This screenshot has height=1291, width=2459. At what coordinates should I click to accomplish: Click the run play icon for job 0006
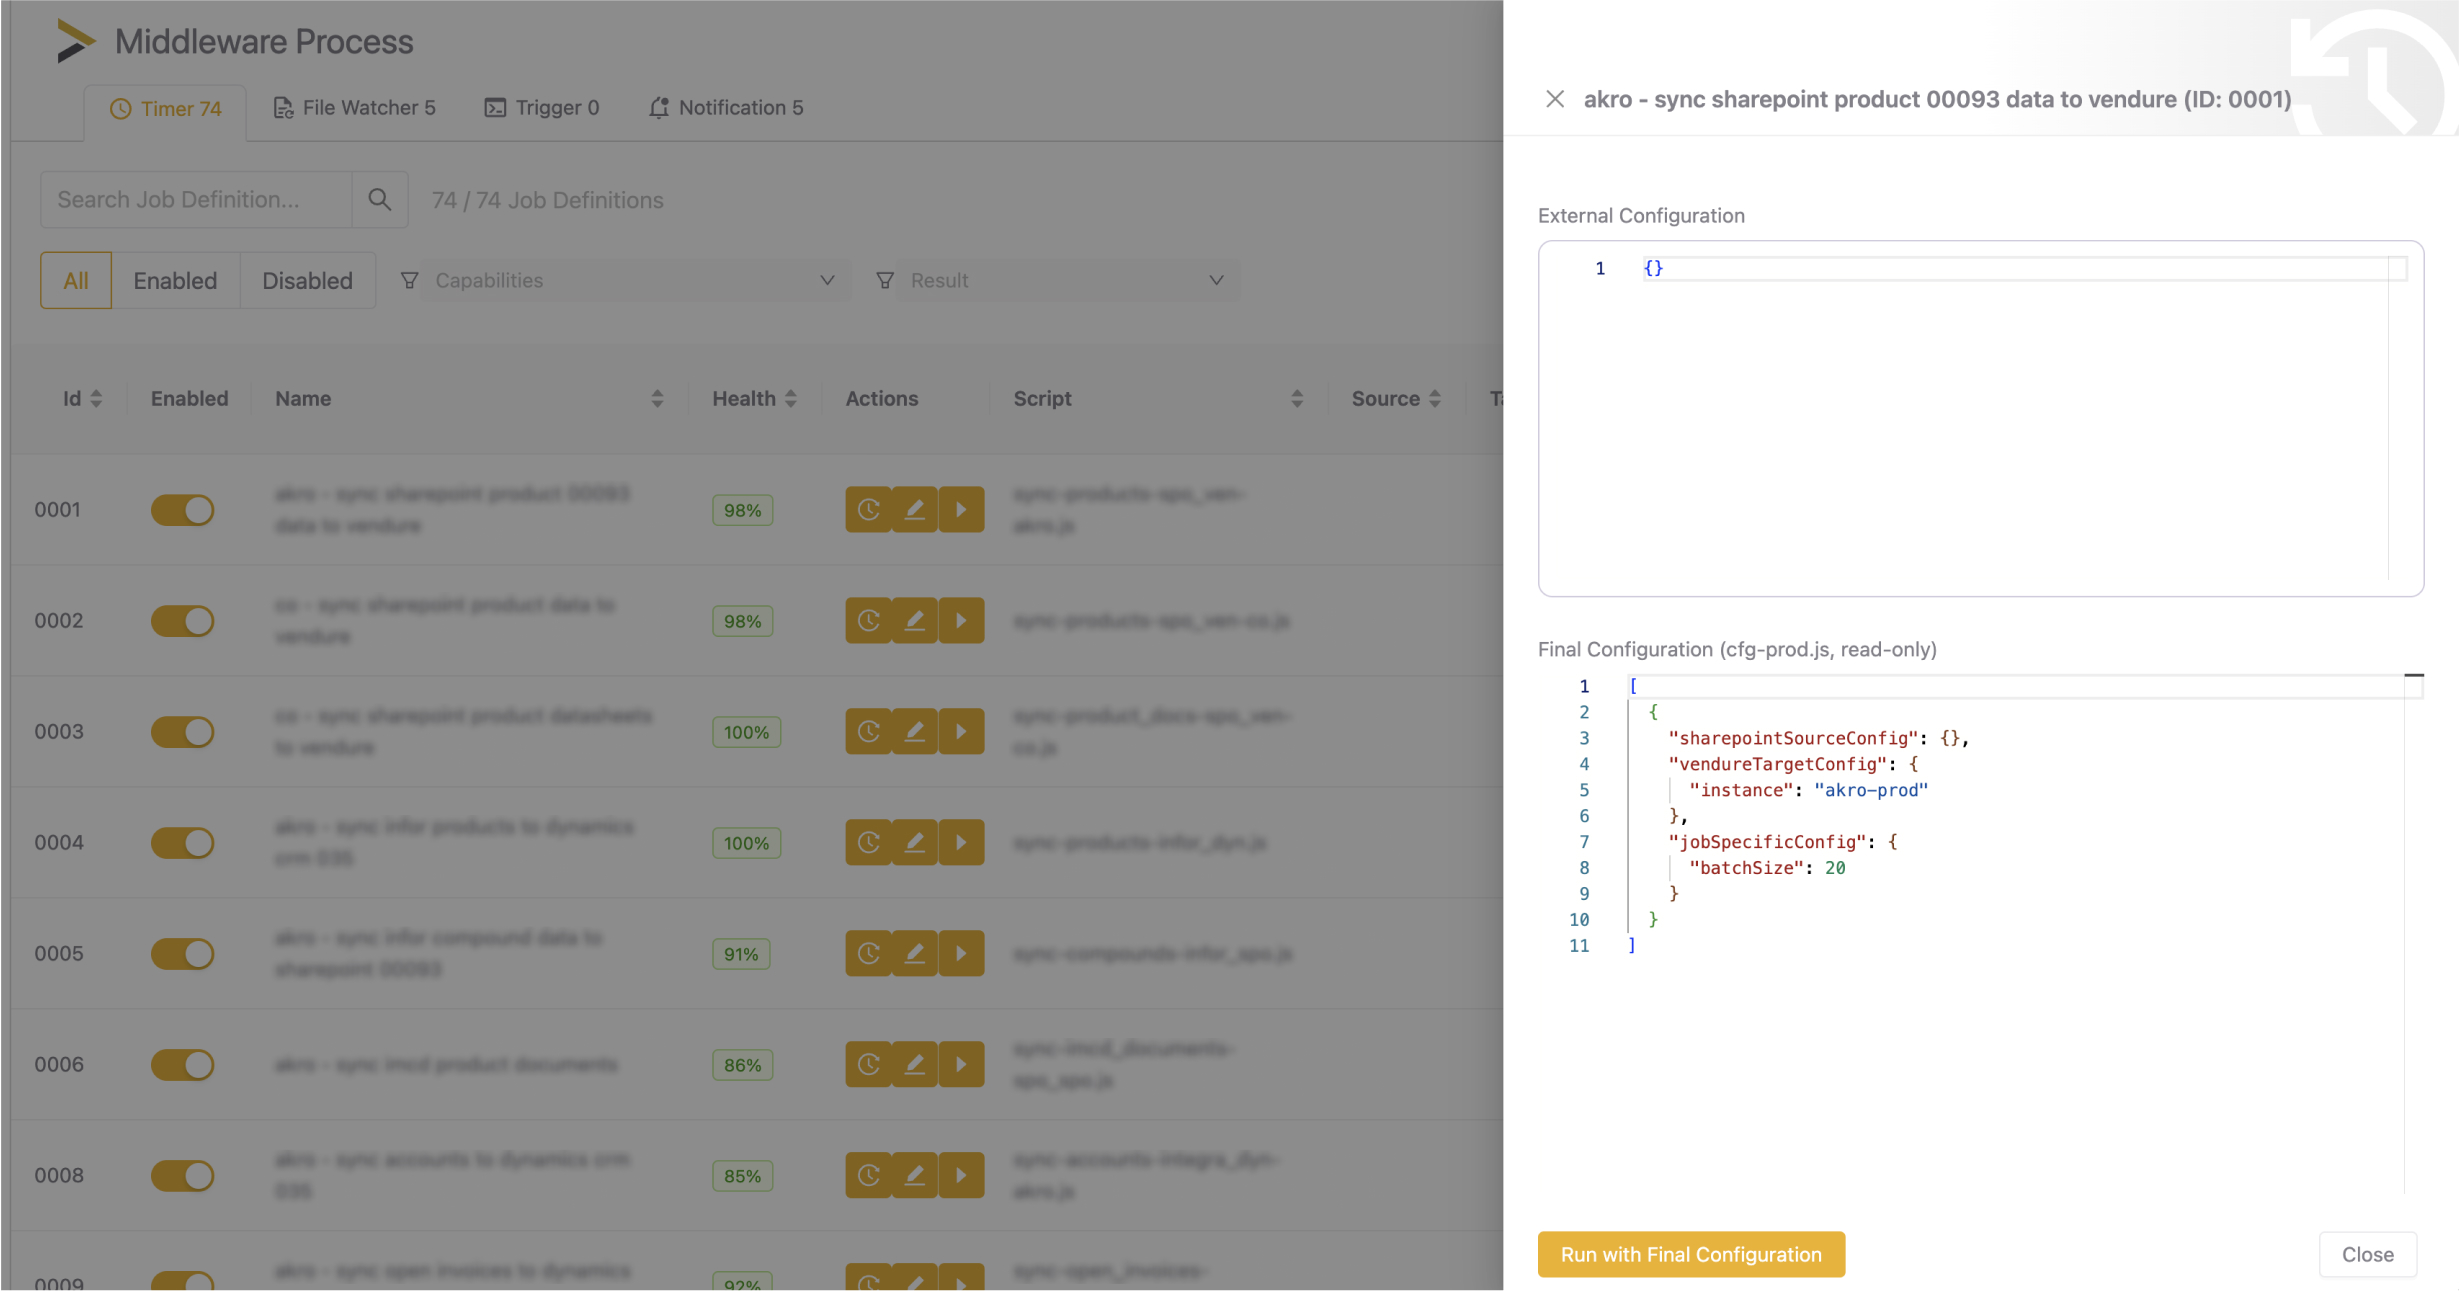pos(961,1065)
